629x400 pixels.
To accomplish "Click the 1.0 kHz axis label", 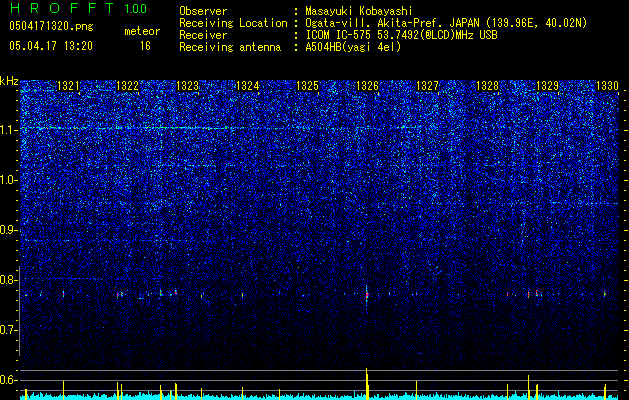I will click(x=8, y=180).
